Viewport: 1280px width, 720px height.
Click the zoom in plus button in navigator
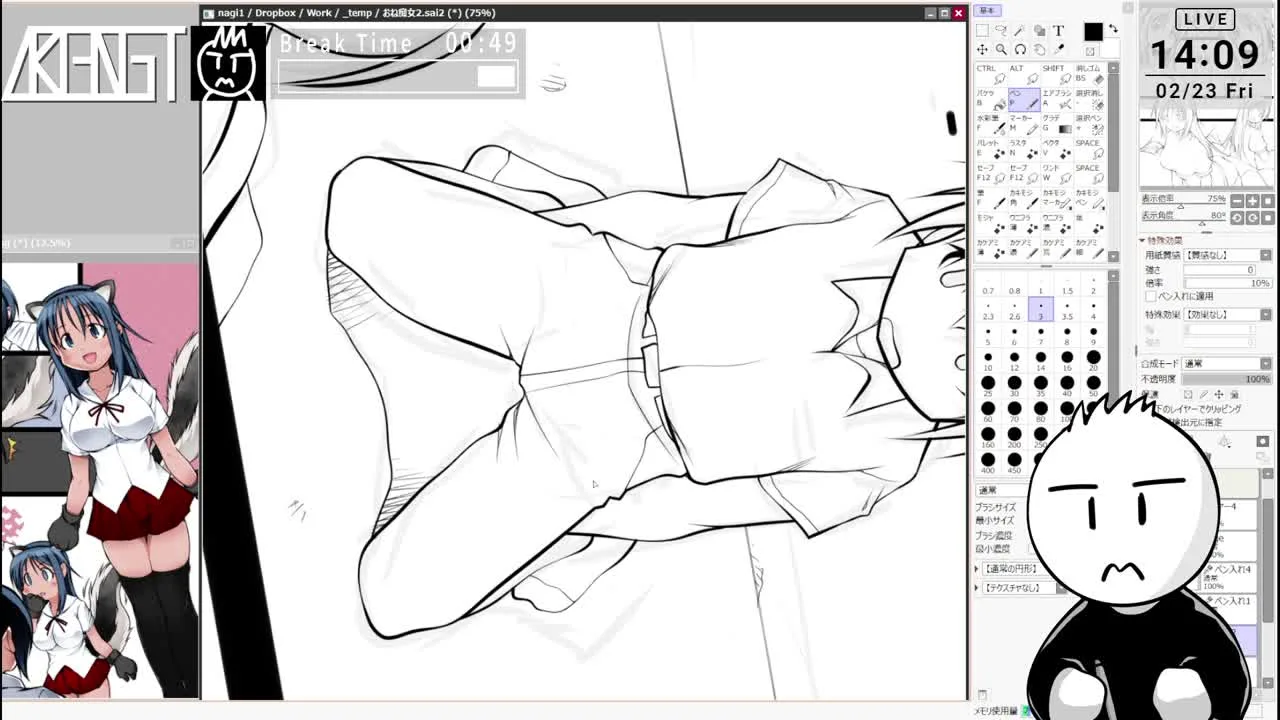[1252, 200]
